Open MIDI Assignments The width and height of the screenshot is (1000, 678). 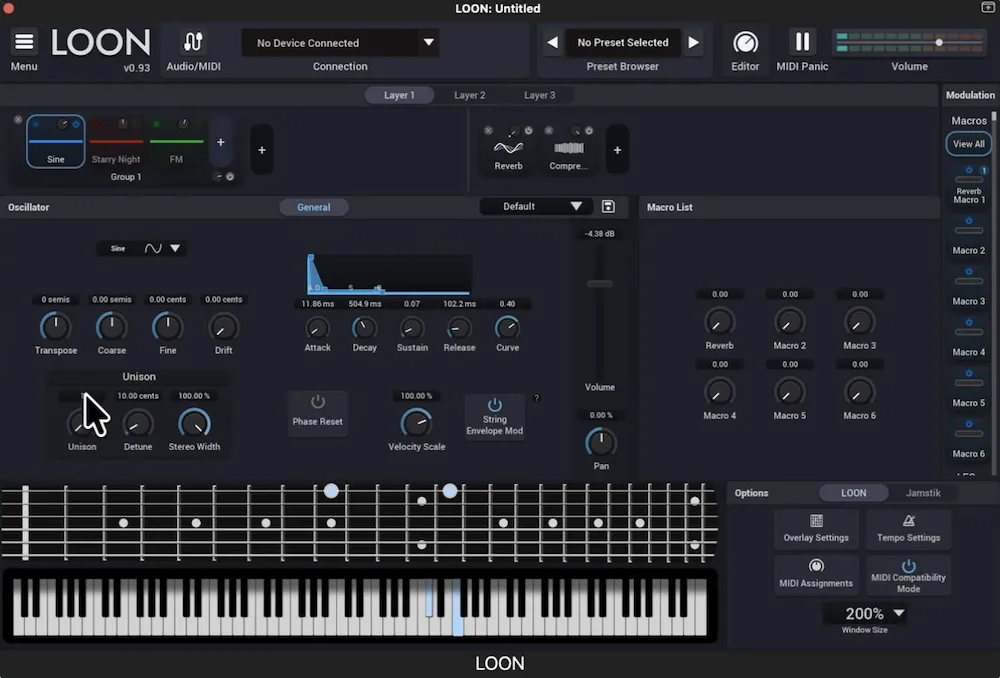point(816,573)
